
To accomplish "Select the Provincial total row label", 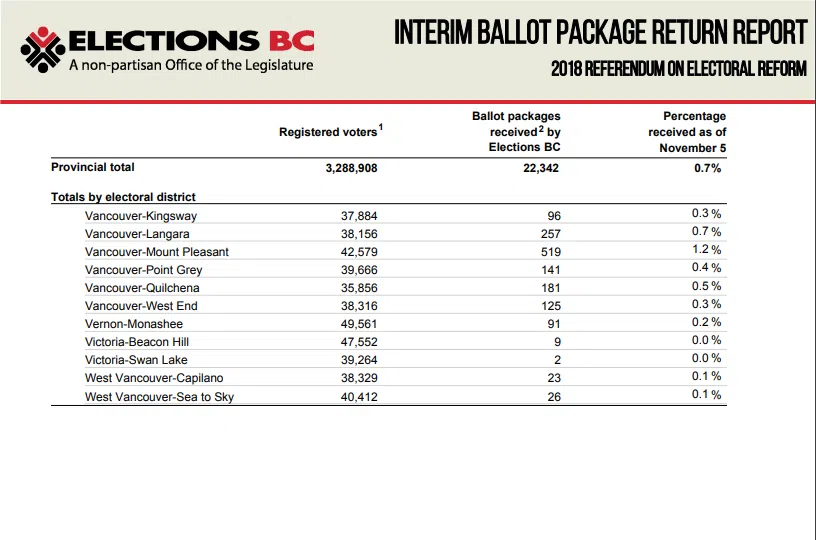I will point(93,167).
